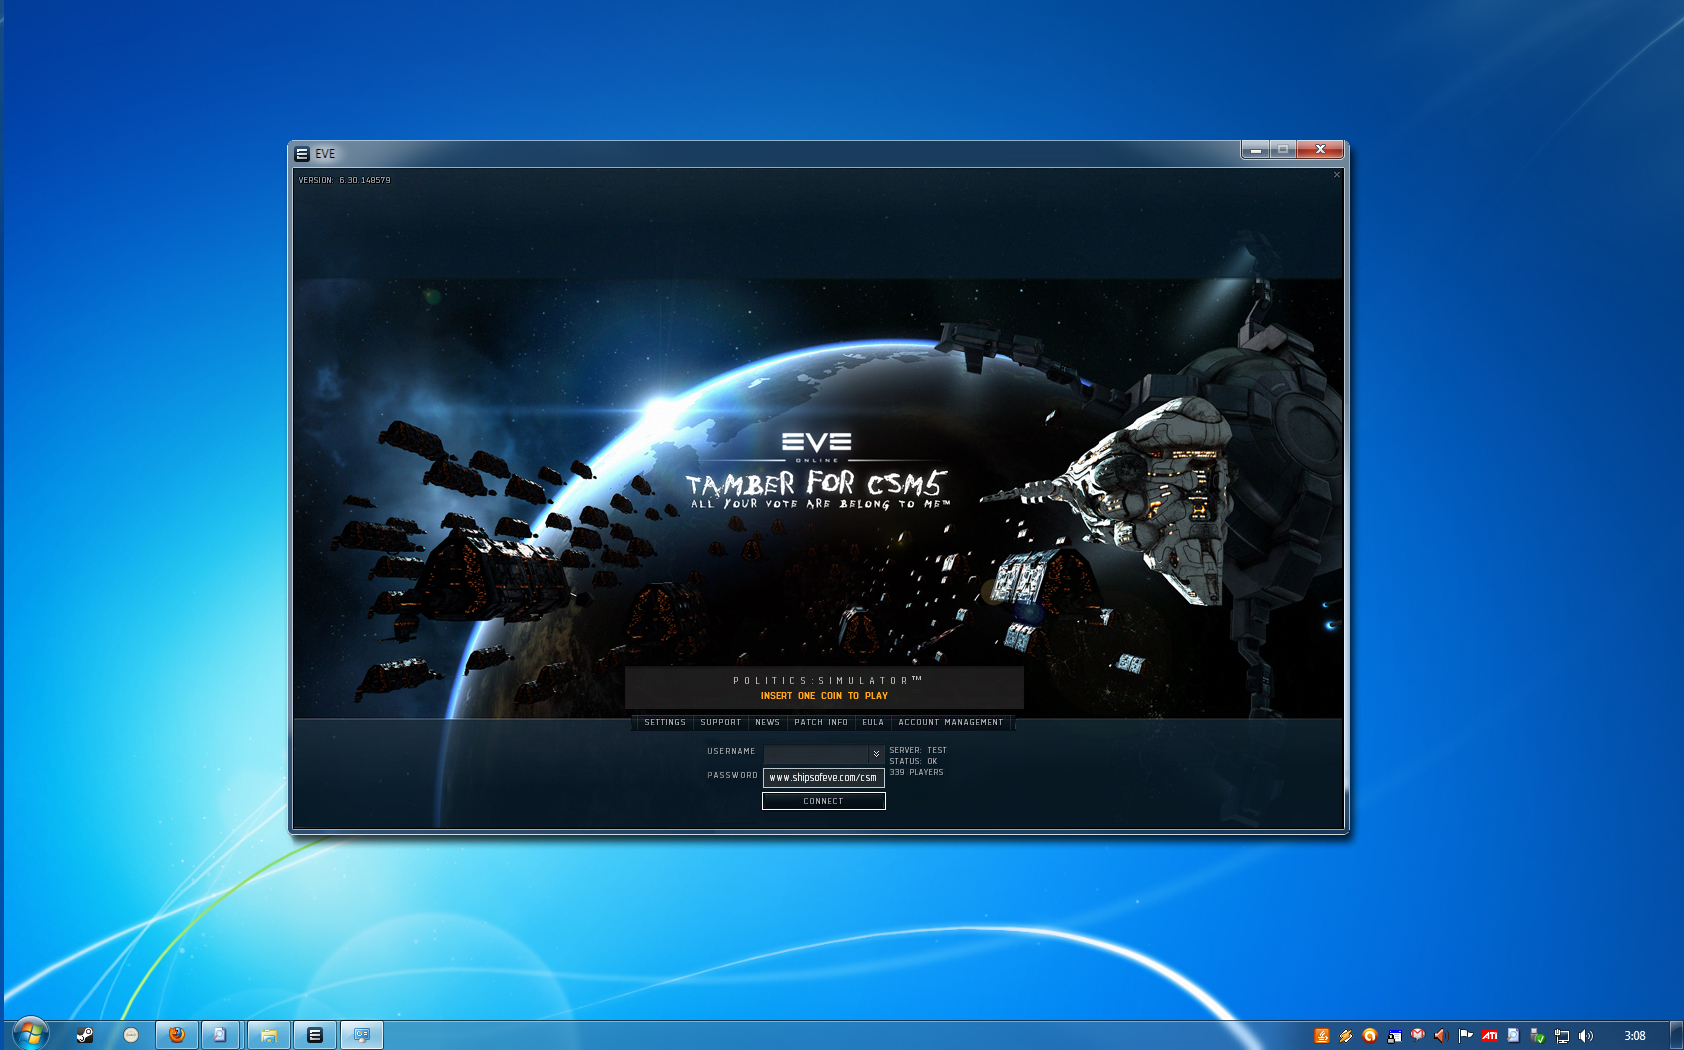
Task: Click the 'Insert One Coin to Play' text
Action: point(824,696)
